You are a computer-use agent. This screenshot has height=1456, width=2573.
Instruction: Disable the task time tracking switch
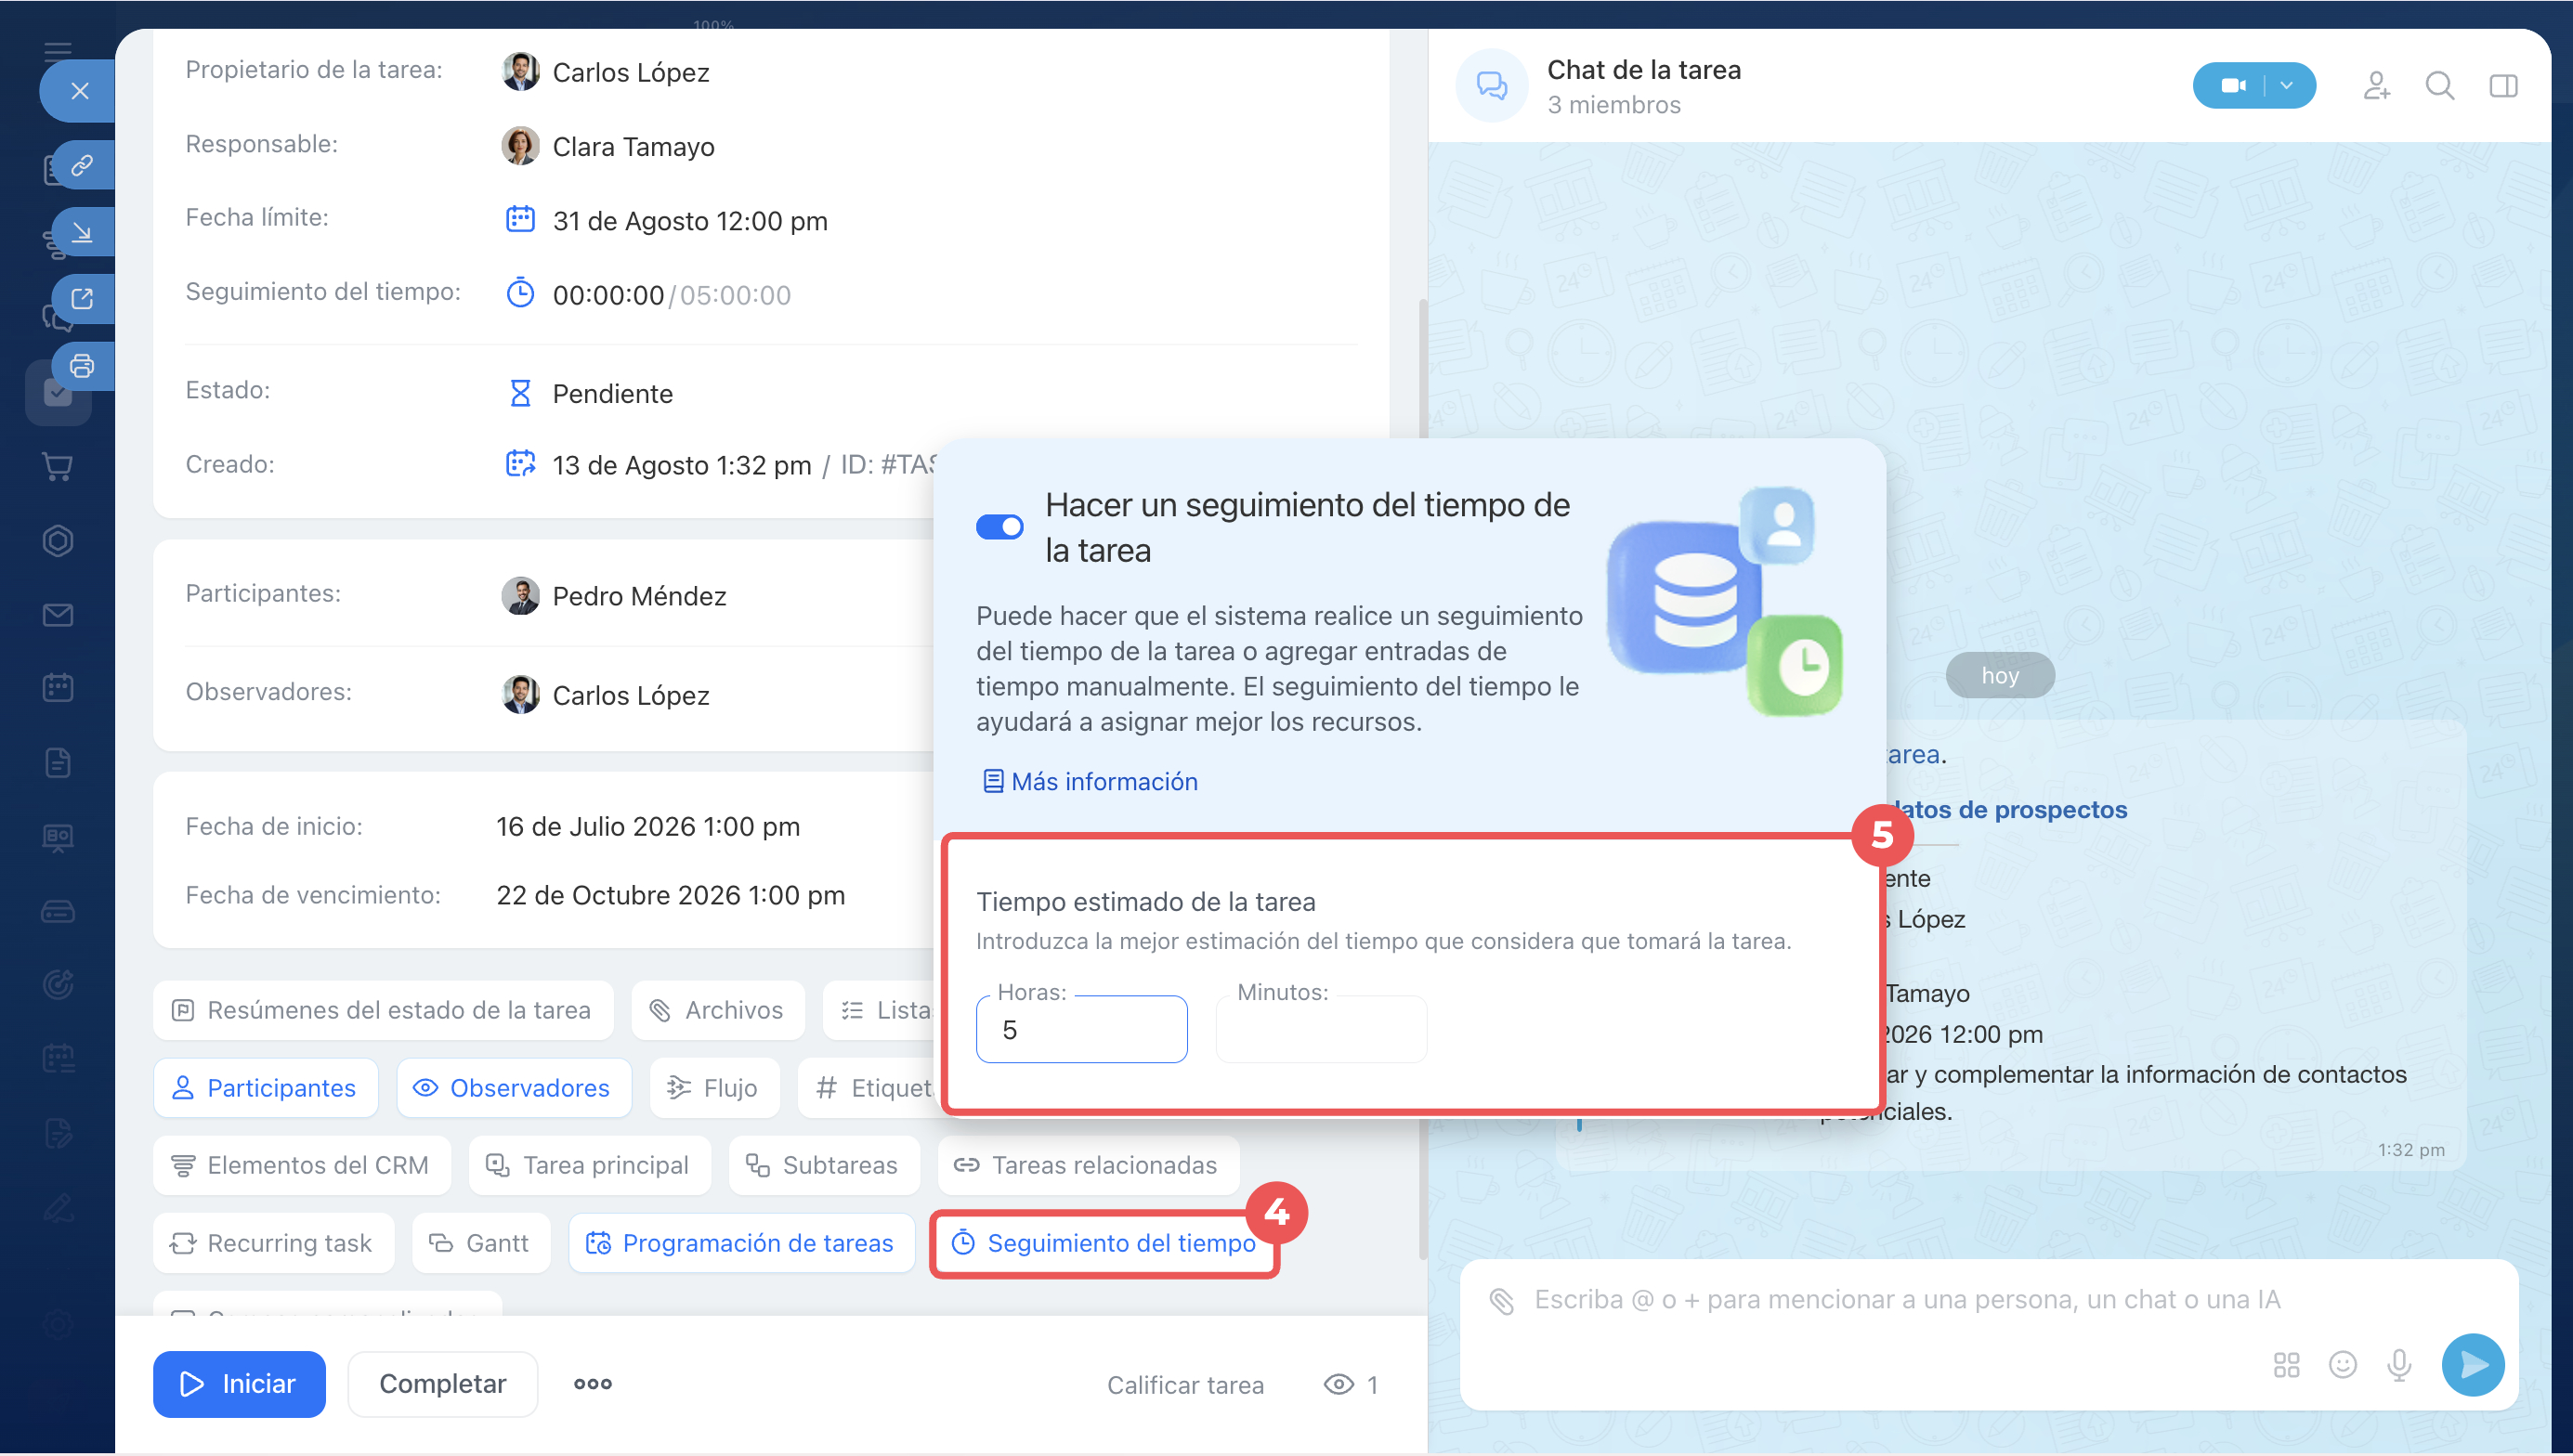[999, 527]
